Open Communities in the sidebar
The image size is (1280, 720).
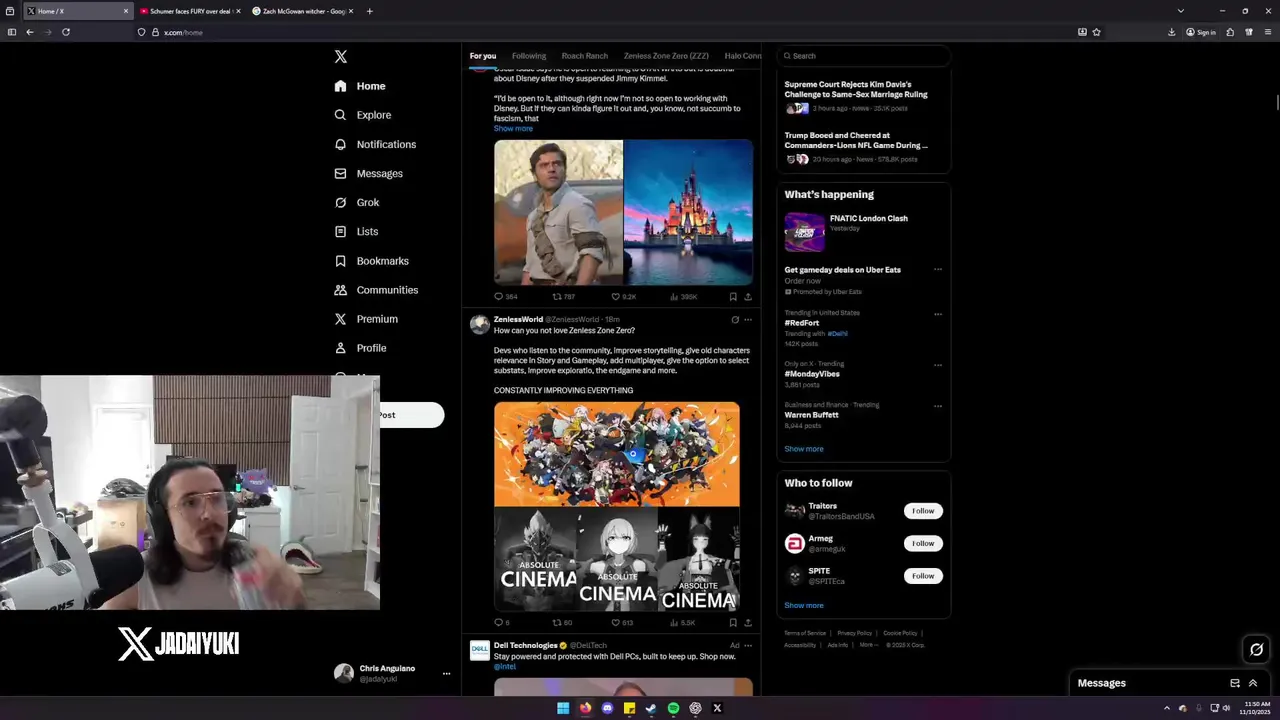pos(376,290)
